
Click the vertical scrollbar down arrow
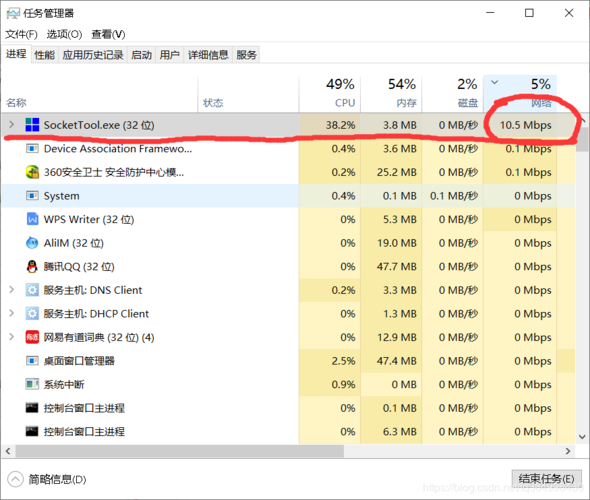click(x=582, y=437)
